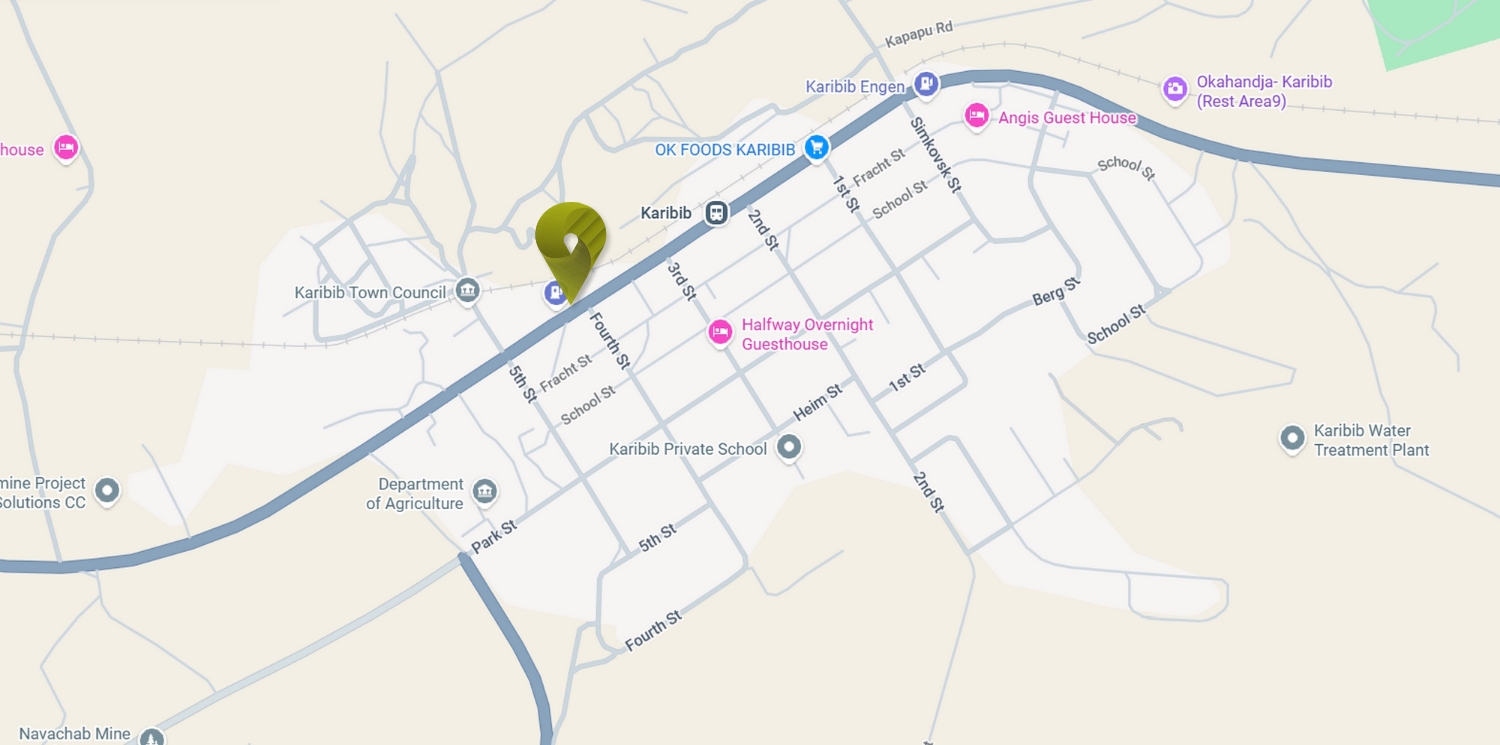Click the Karibib Private School marker icon
The height and width of the screenshot is (745, 1500).
click(790, 447)
